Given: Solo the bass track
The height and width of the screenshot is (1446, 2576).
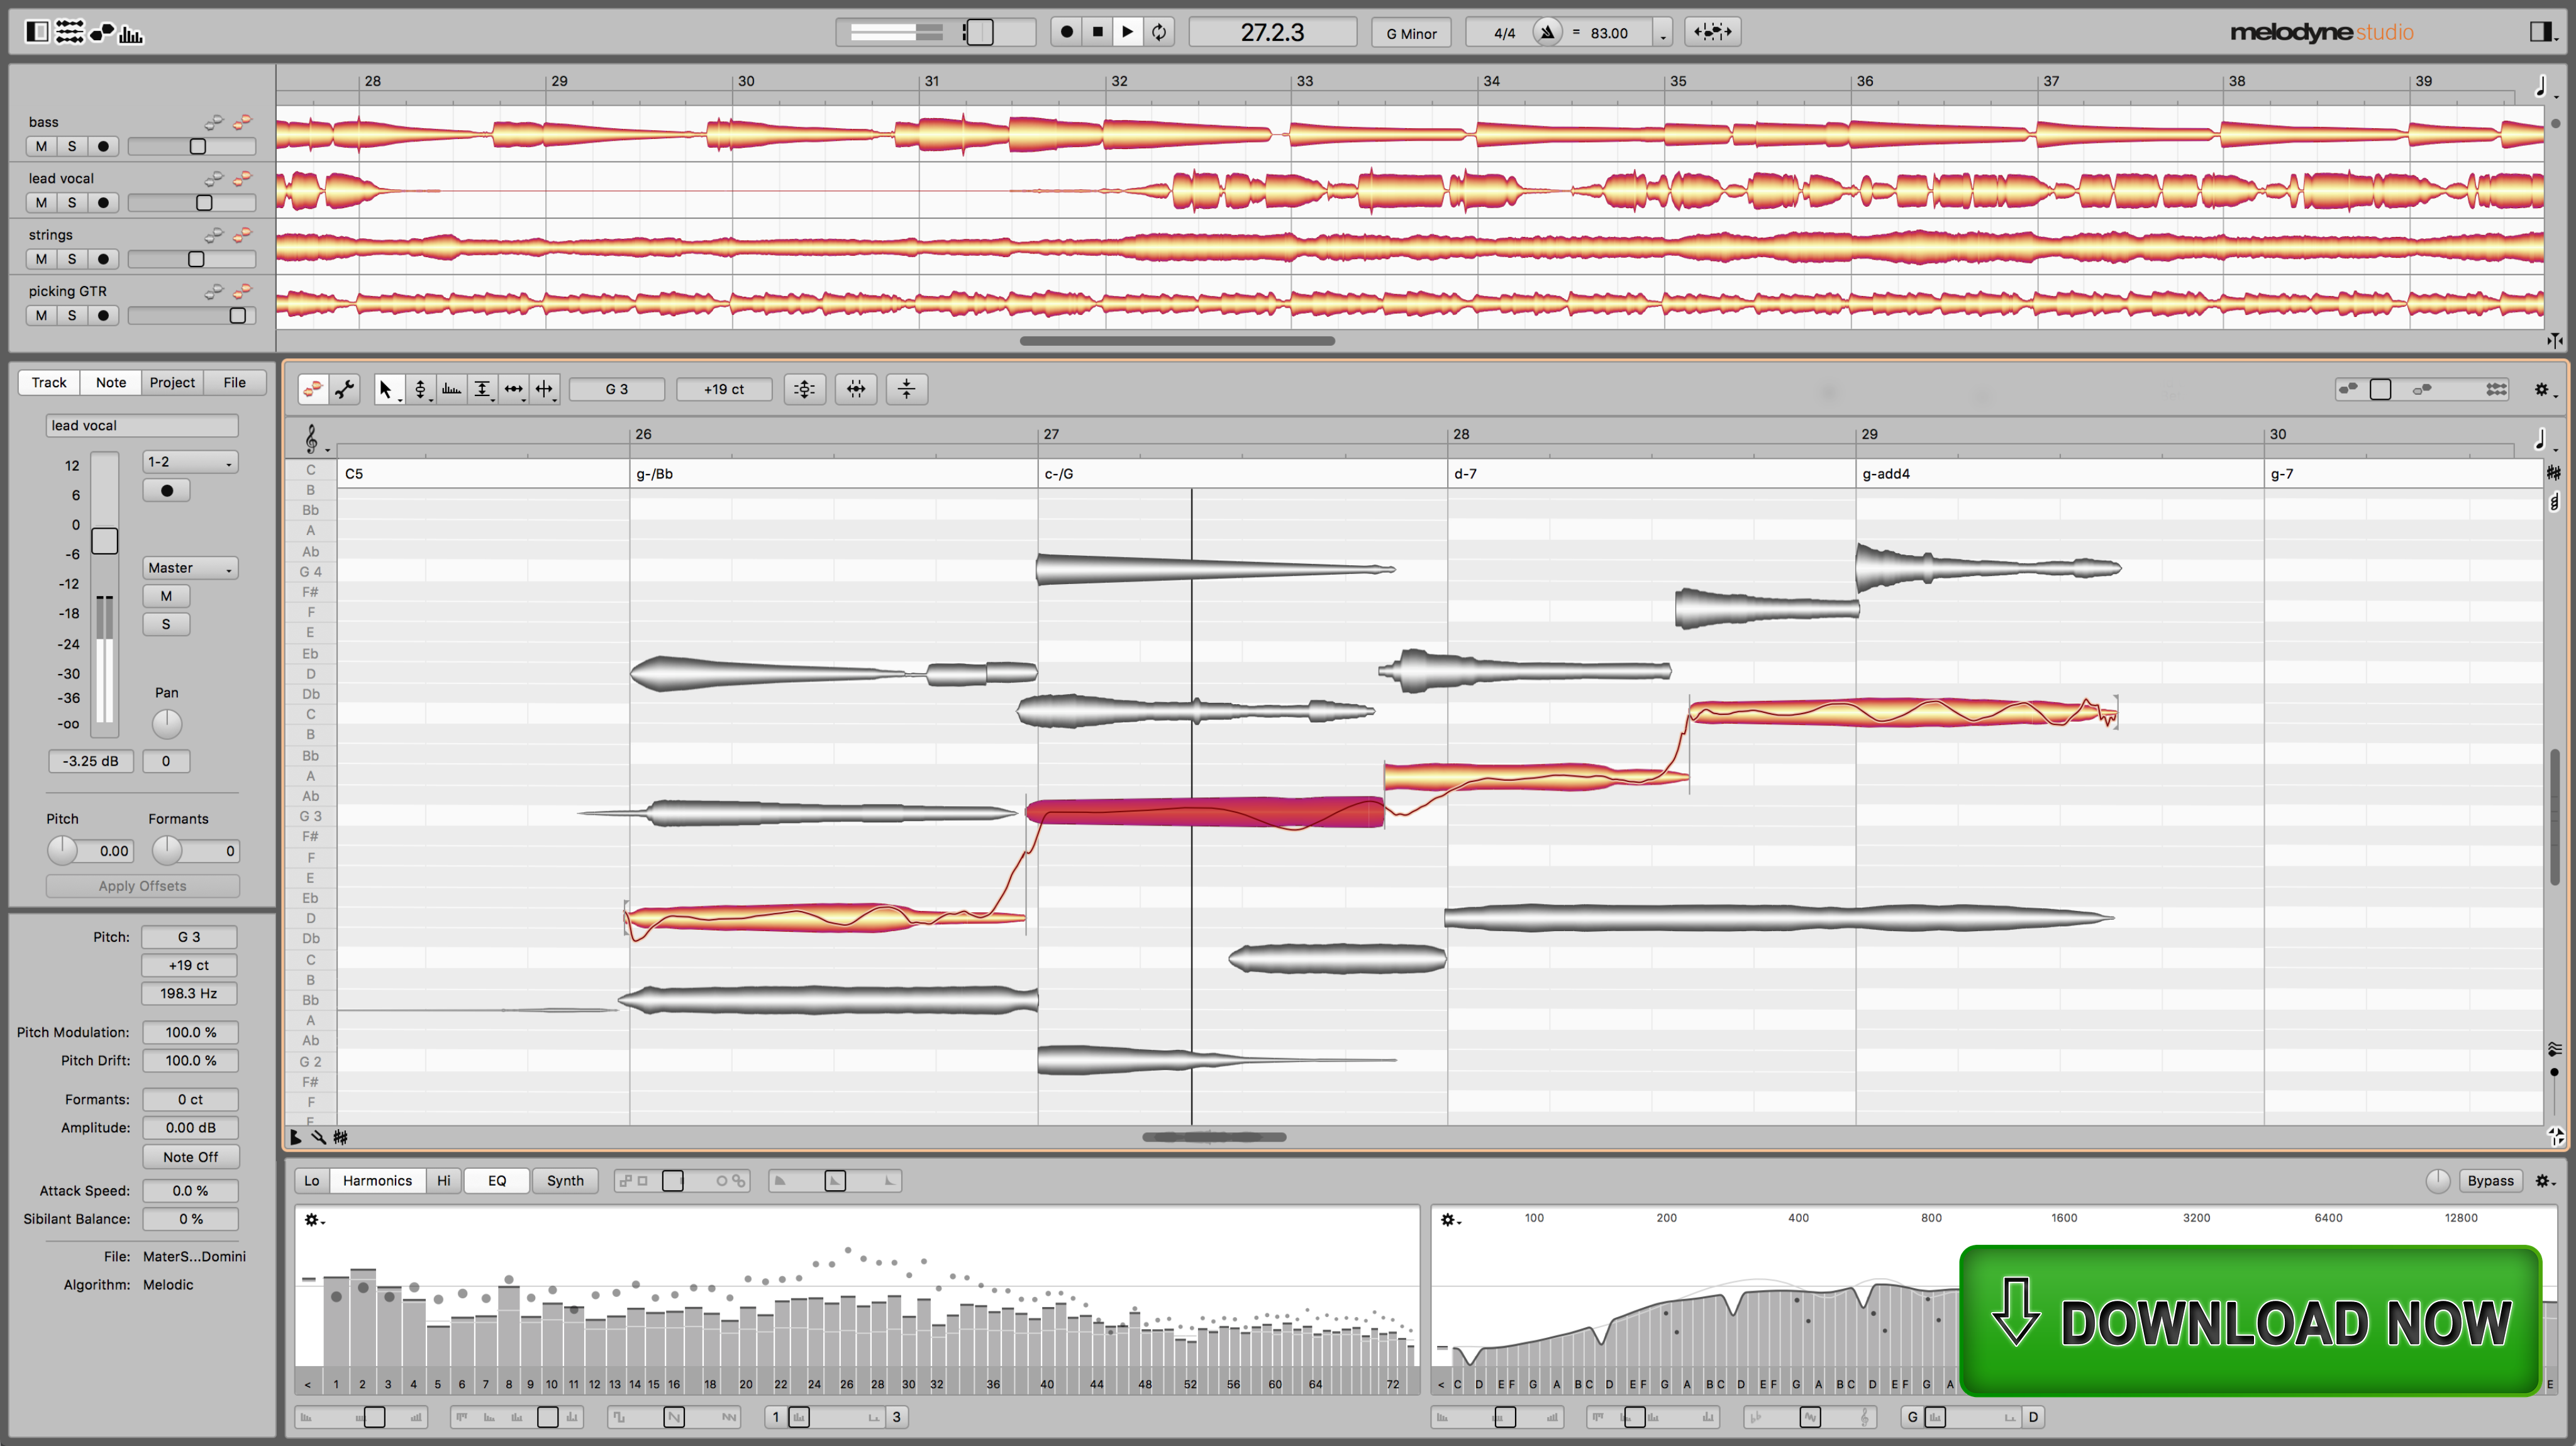Looking at the screenshot, I should 72,146.
